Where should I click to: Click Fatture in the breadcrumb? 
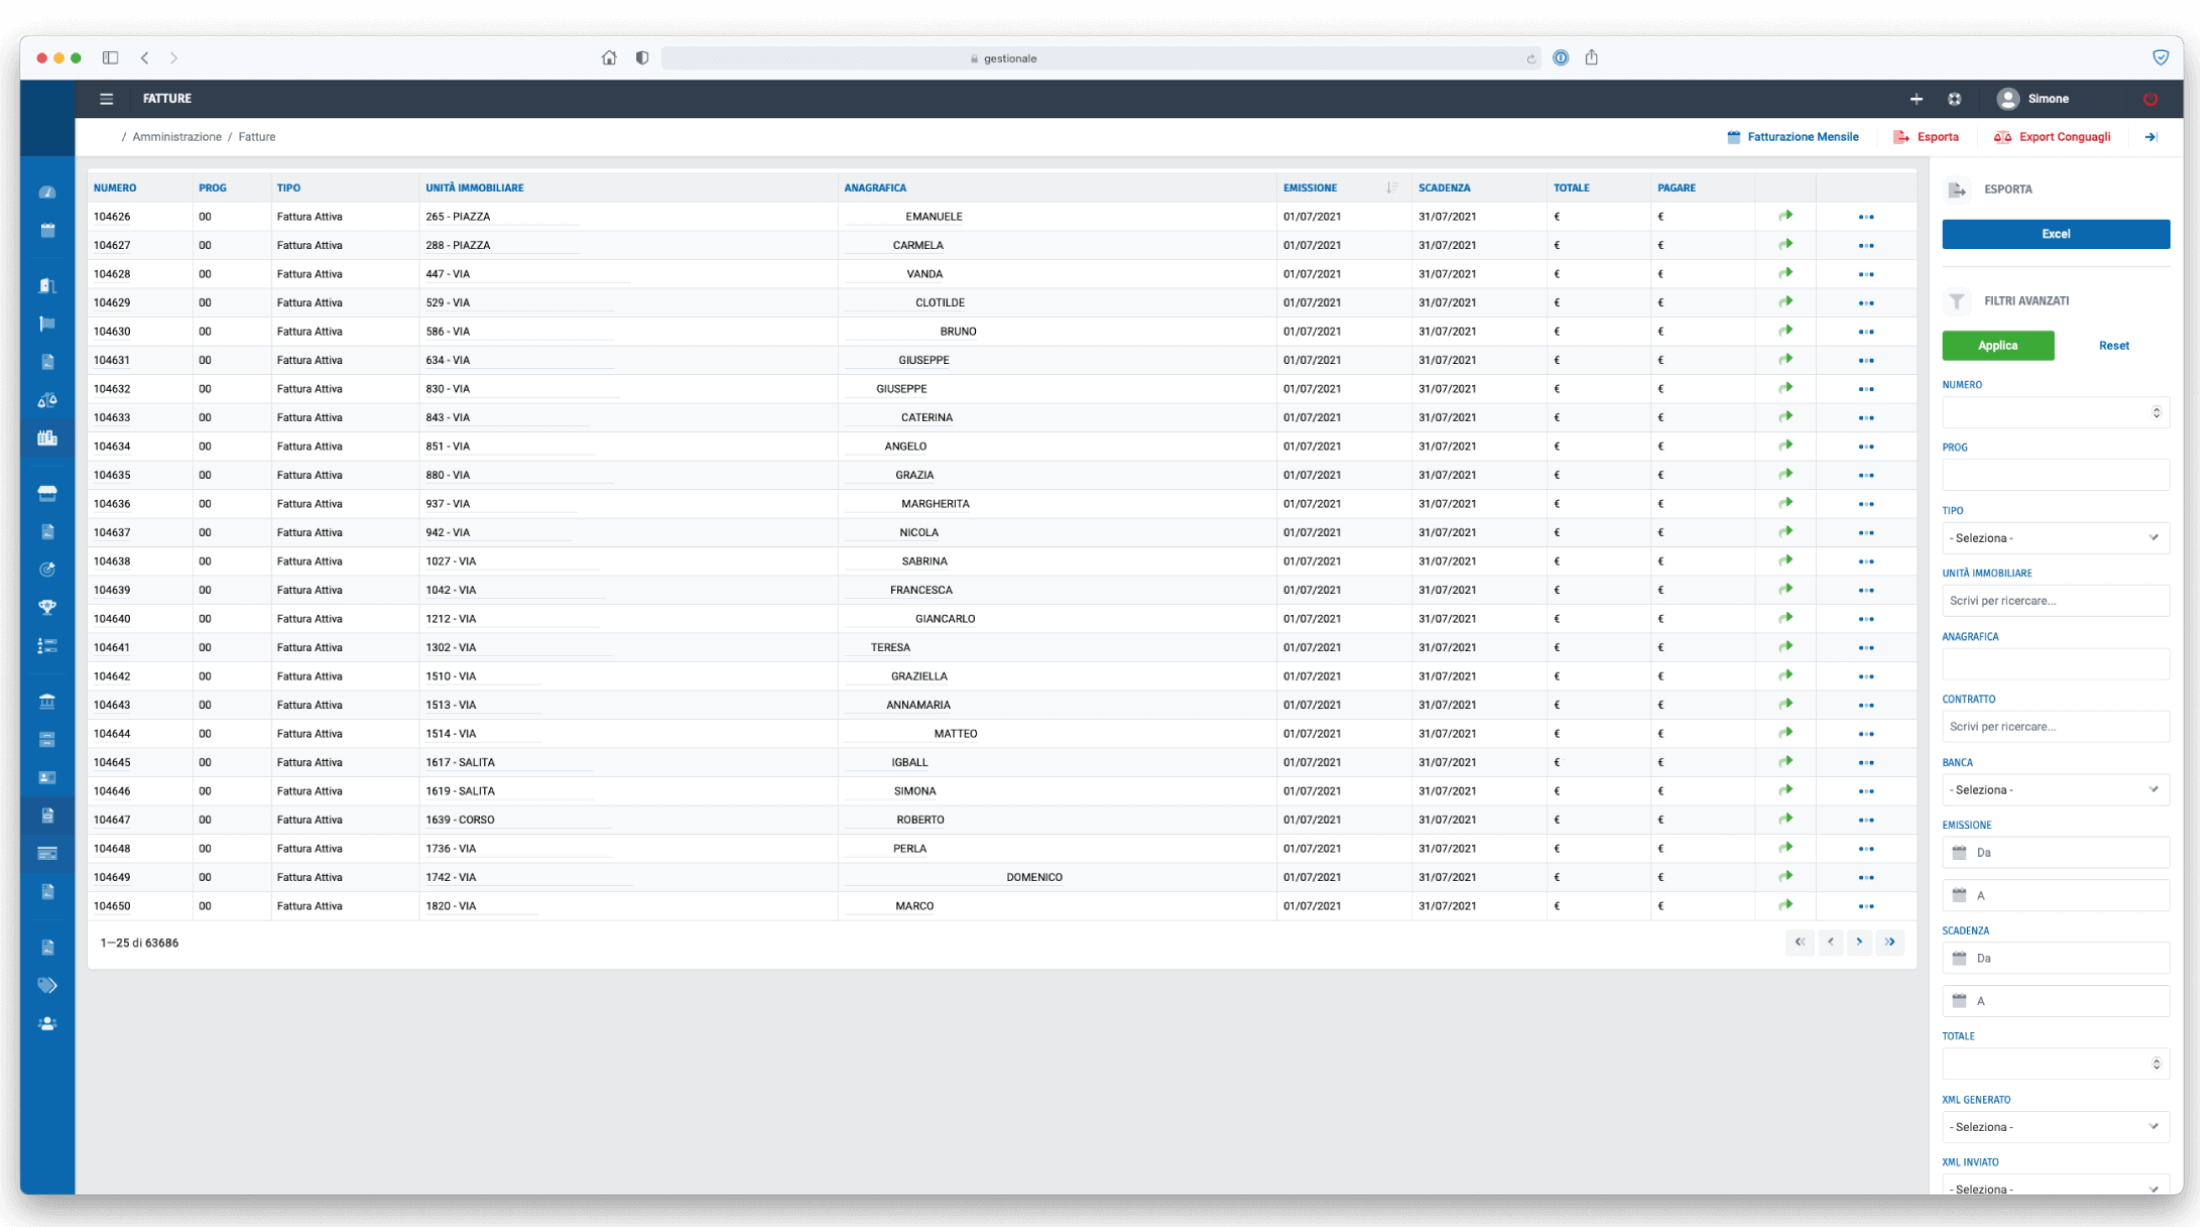[257, 137]
